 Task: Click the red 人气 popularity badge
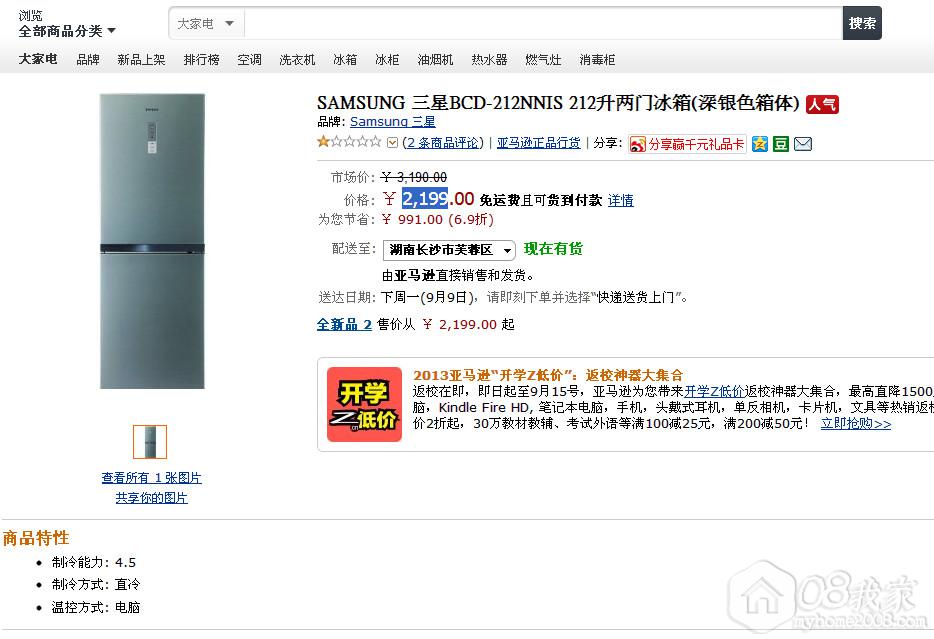pyautogui.click(x=822, y=104)
